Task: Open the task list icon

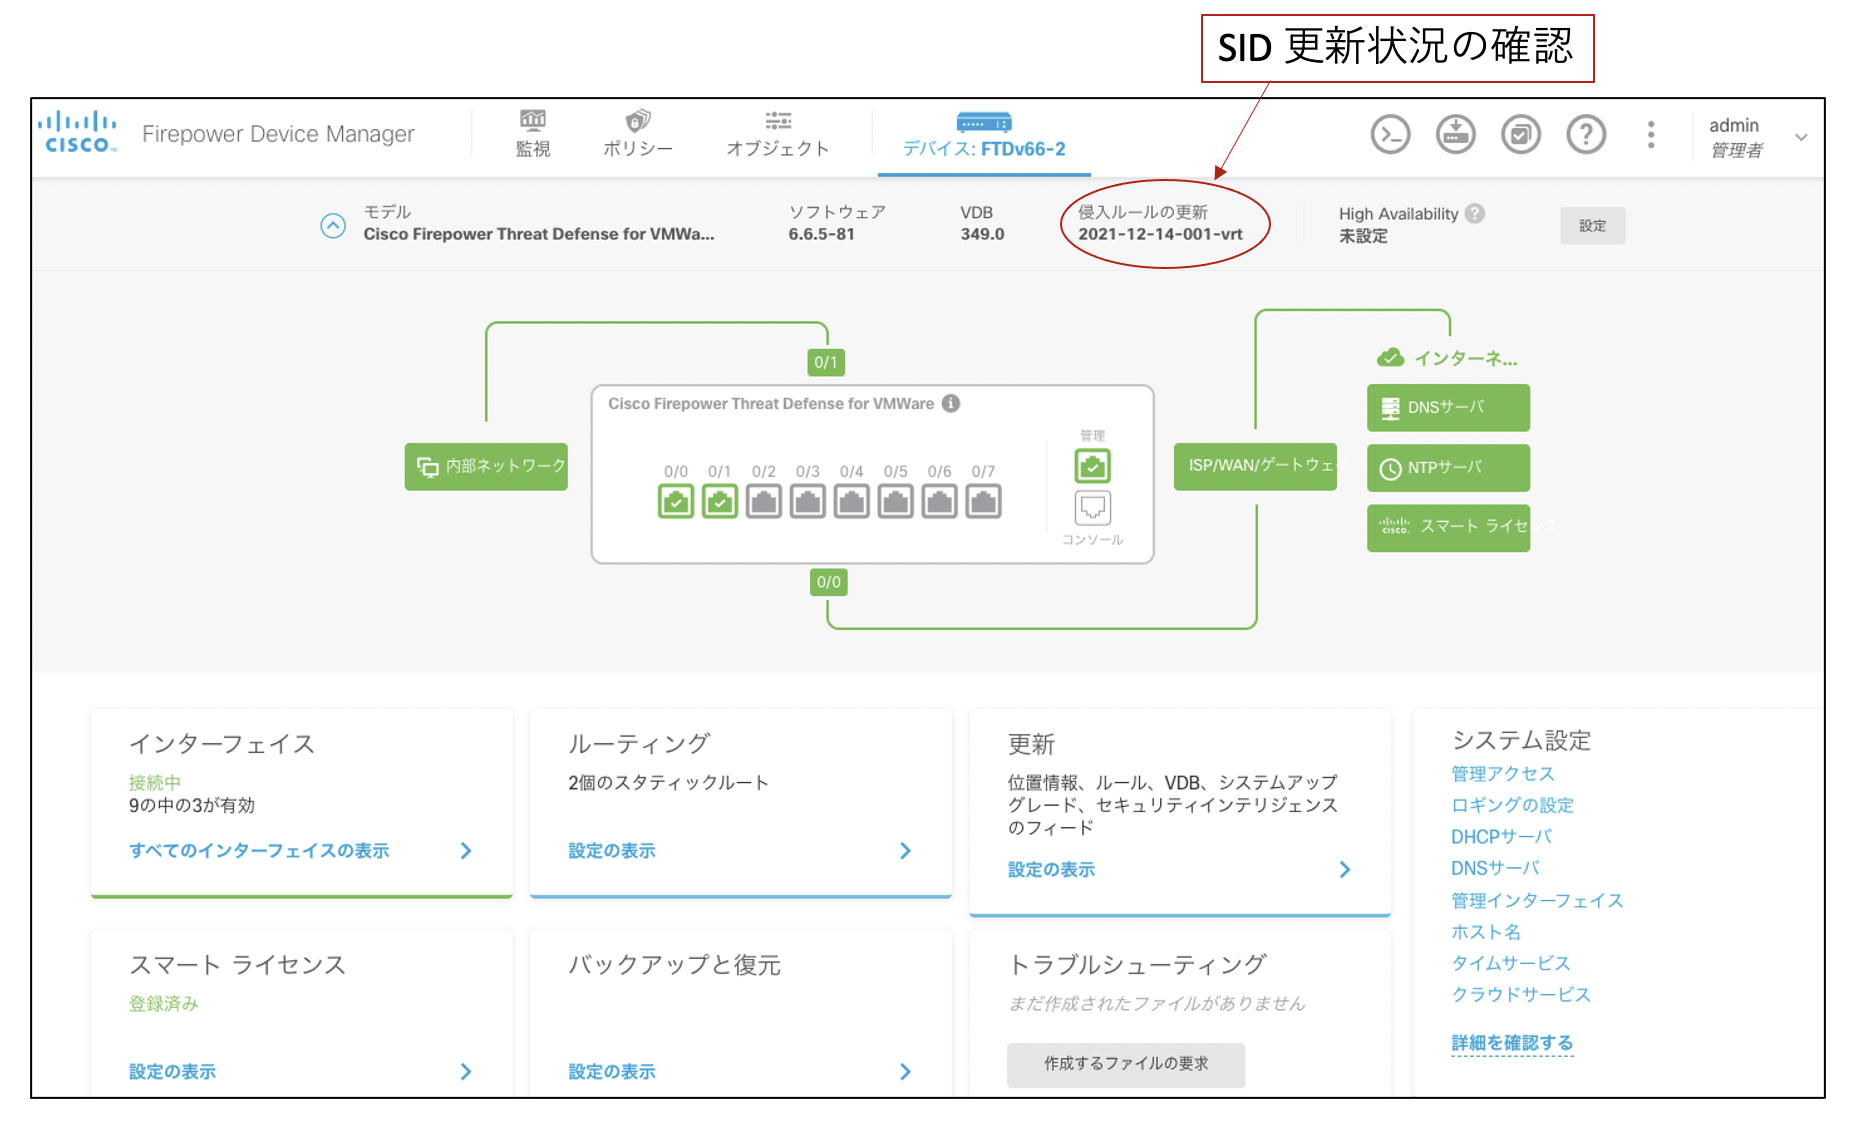Action: coord(1520,134)
